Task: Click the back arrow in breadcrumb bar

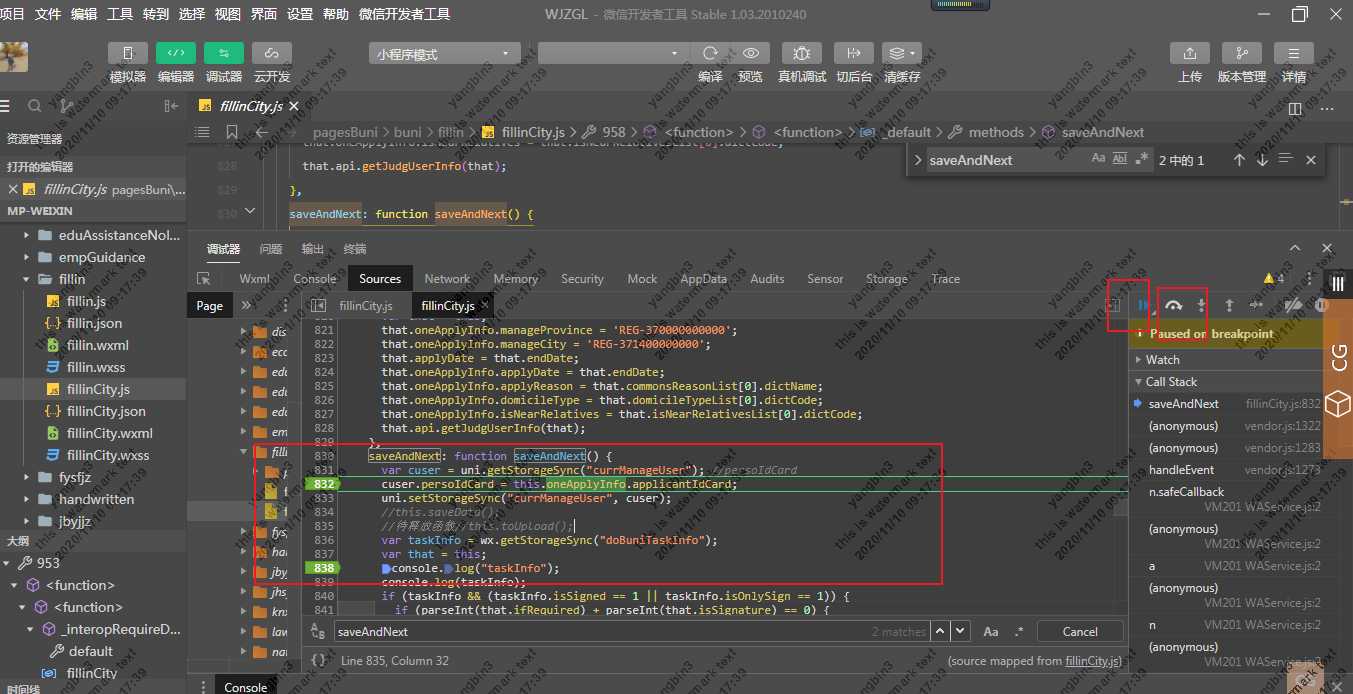Action: (x=262, y=132)
